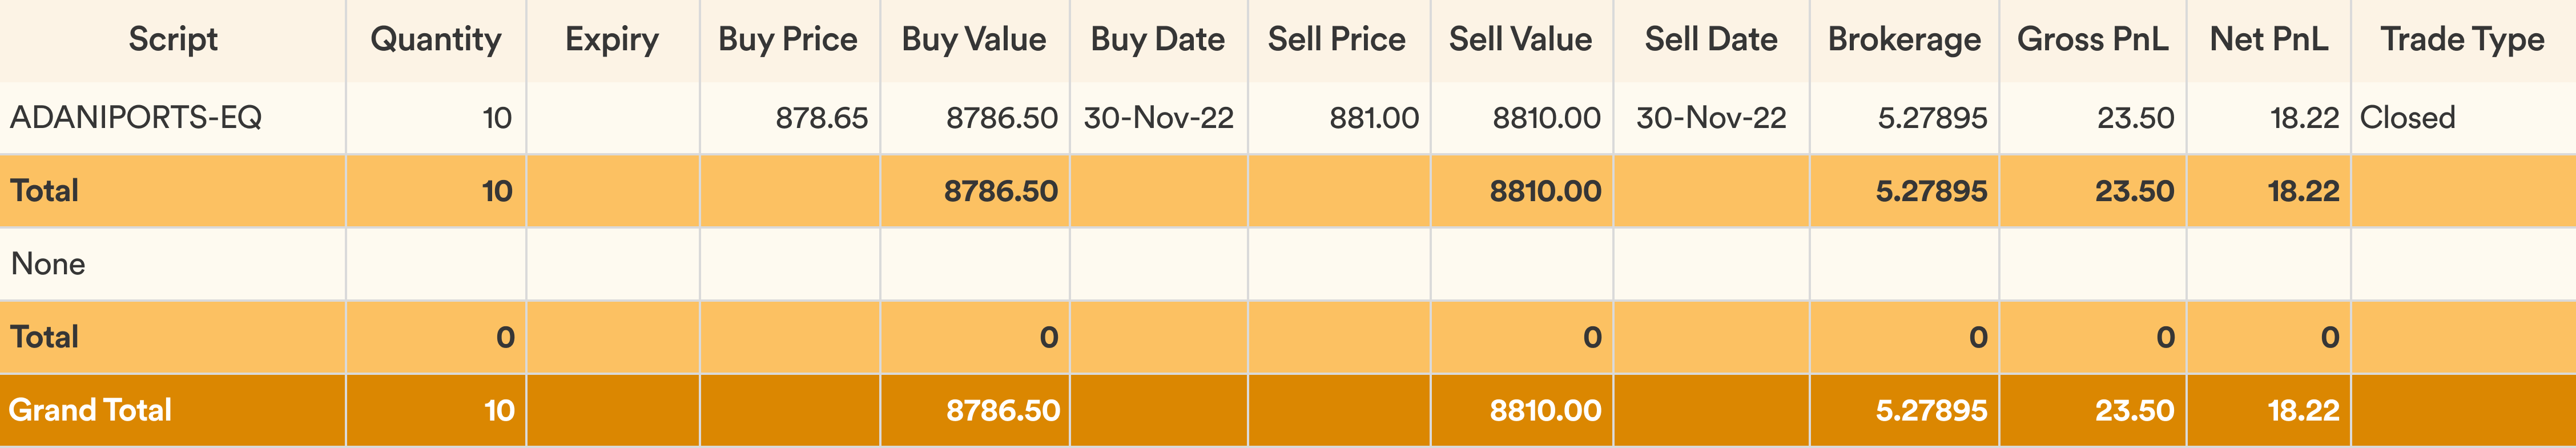Click the None script row
This screenshot has width=2576, height=448.
pyautogui.click(x=1288, y=264)
